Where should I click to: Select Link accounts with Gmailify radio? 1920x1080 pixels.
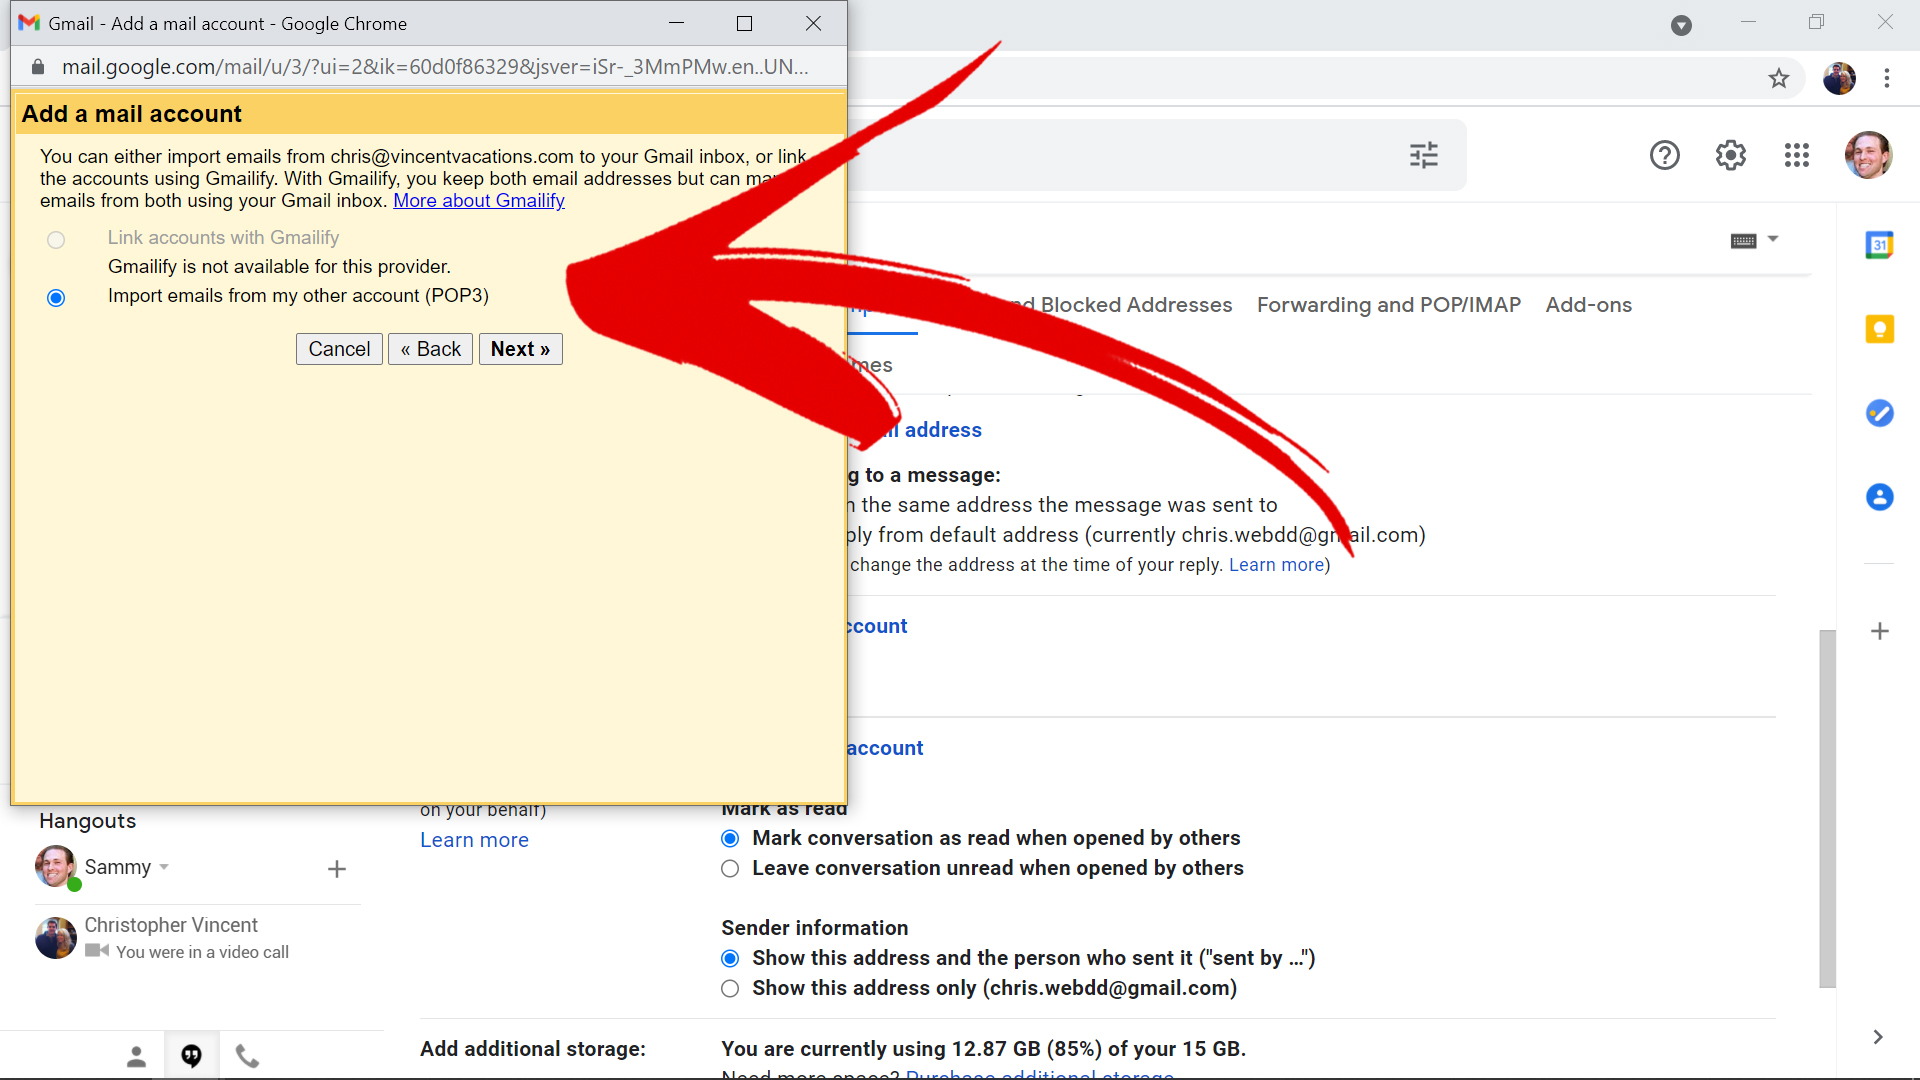(x=56, y=239)
